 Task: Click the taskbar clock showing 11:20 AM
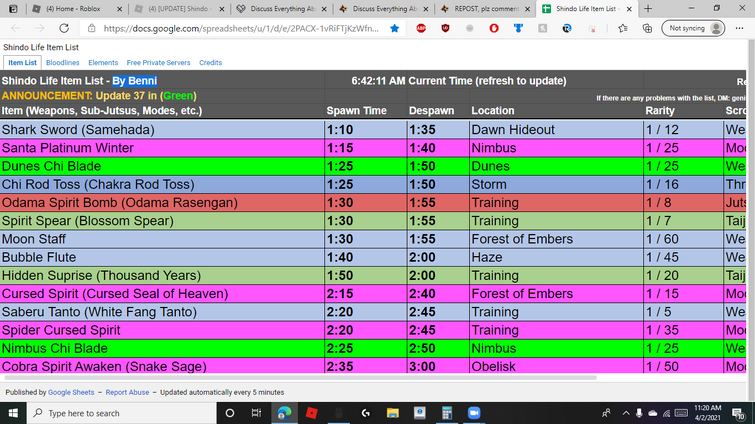(x=707, y=413)
